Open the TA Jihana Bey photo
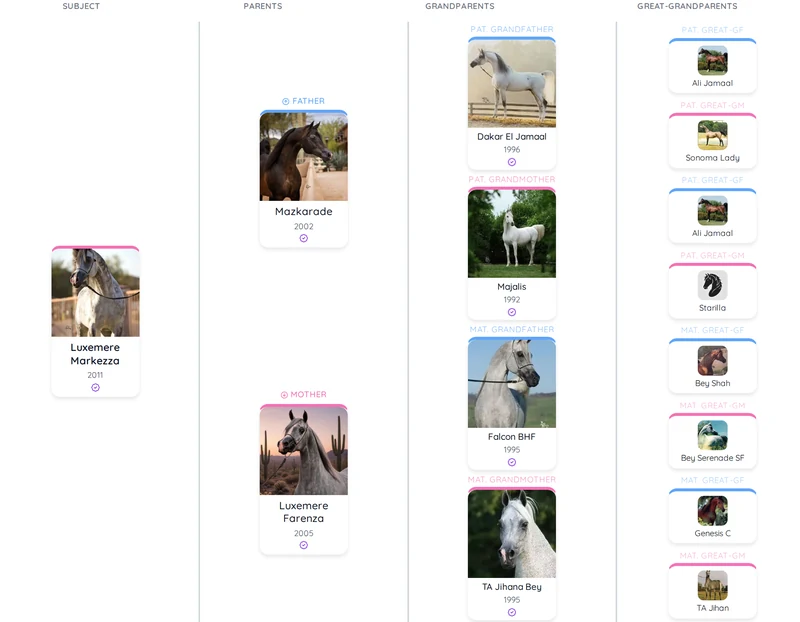The image size is (800, 622). 512,533
